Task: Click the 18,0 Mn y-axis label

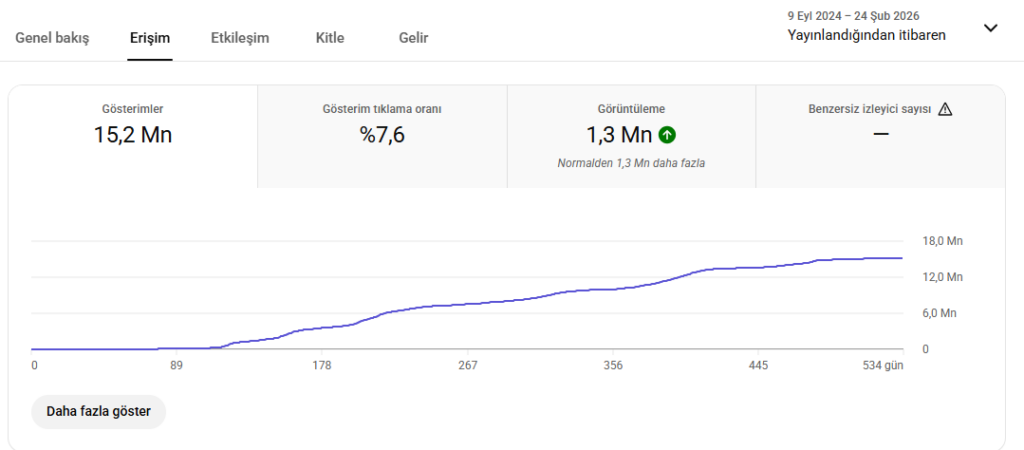Action: click(x=940, y=241)
